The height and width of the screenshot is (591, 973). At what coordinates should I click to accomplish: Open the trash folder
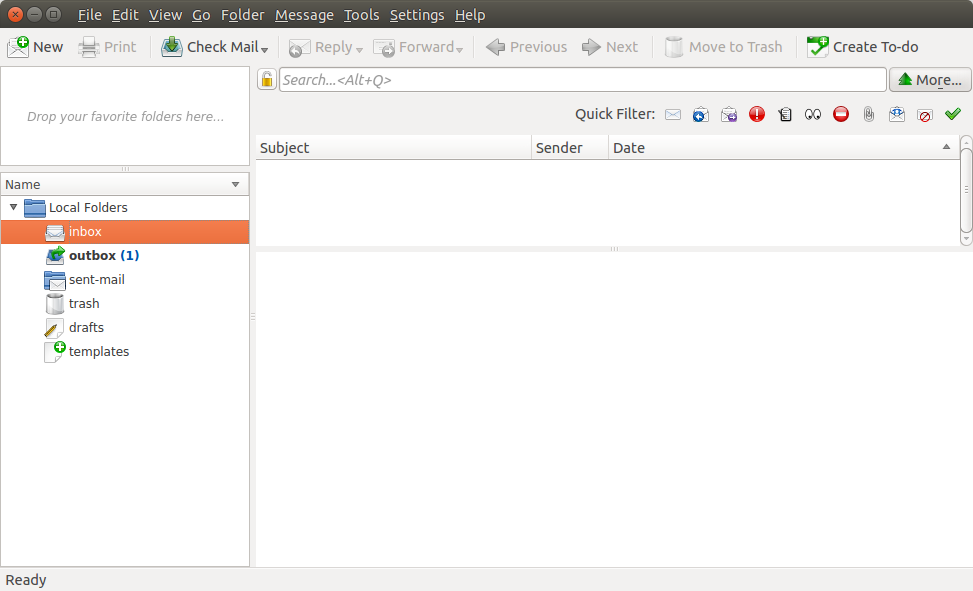click(x=84, y=304)
